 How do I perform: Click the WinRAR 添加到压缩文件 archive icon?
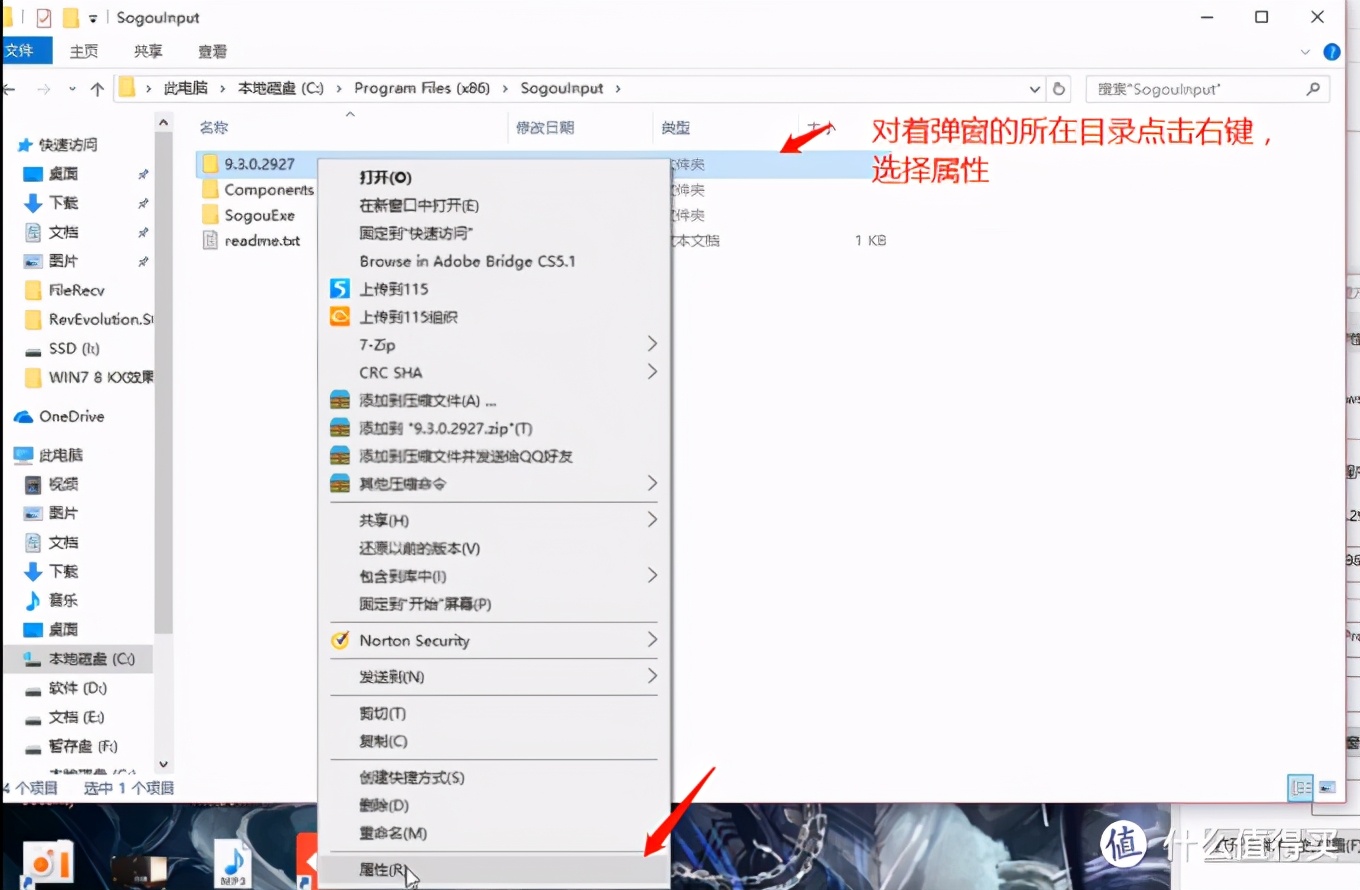click(x=340, y=400)
